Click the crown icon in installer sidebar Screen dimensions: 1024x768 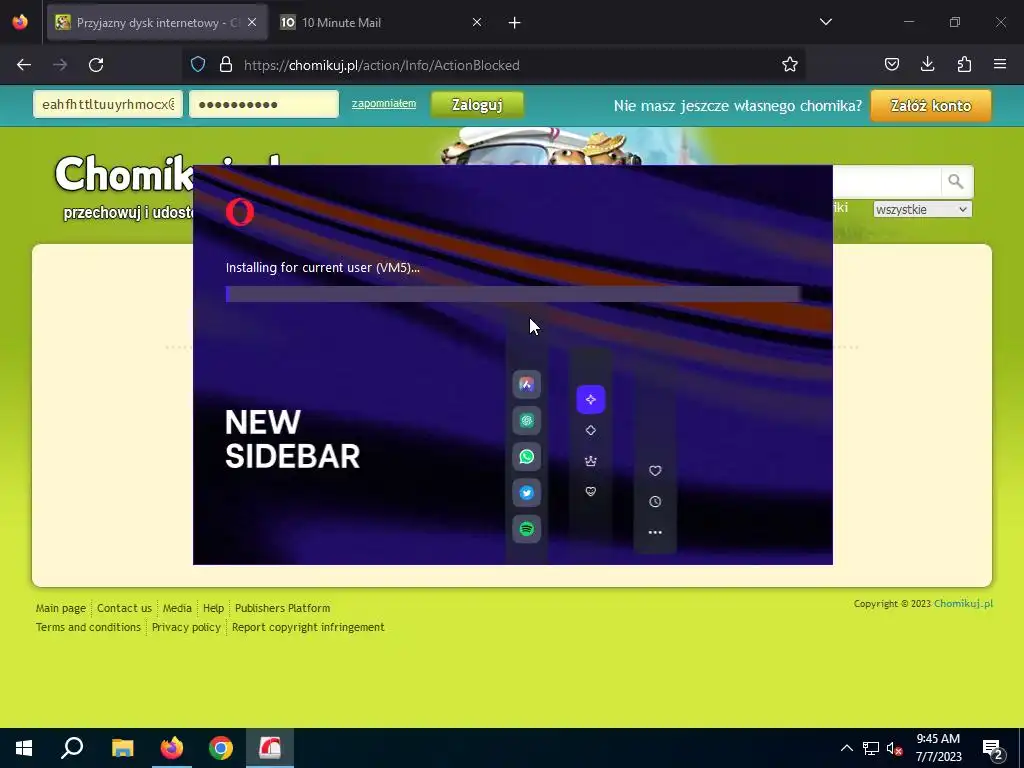point(590,461)
